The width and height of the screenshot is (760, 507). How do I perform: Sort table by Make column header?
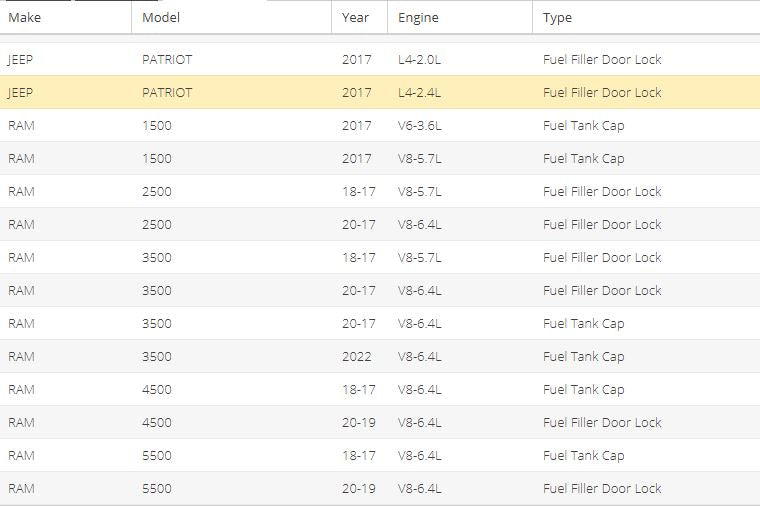coord(65,17)
